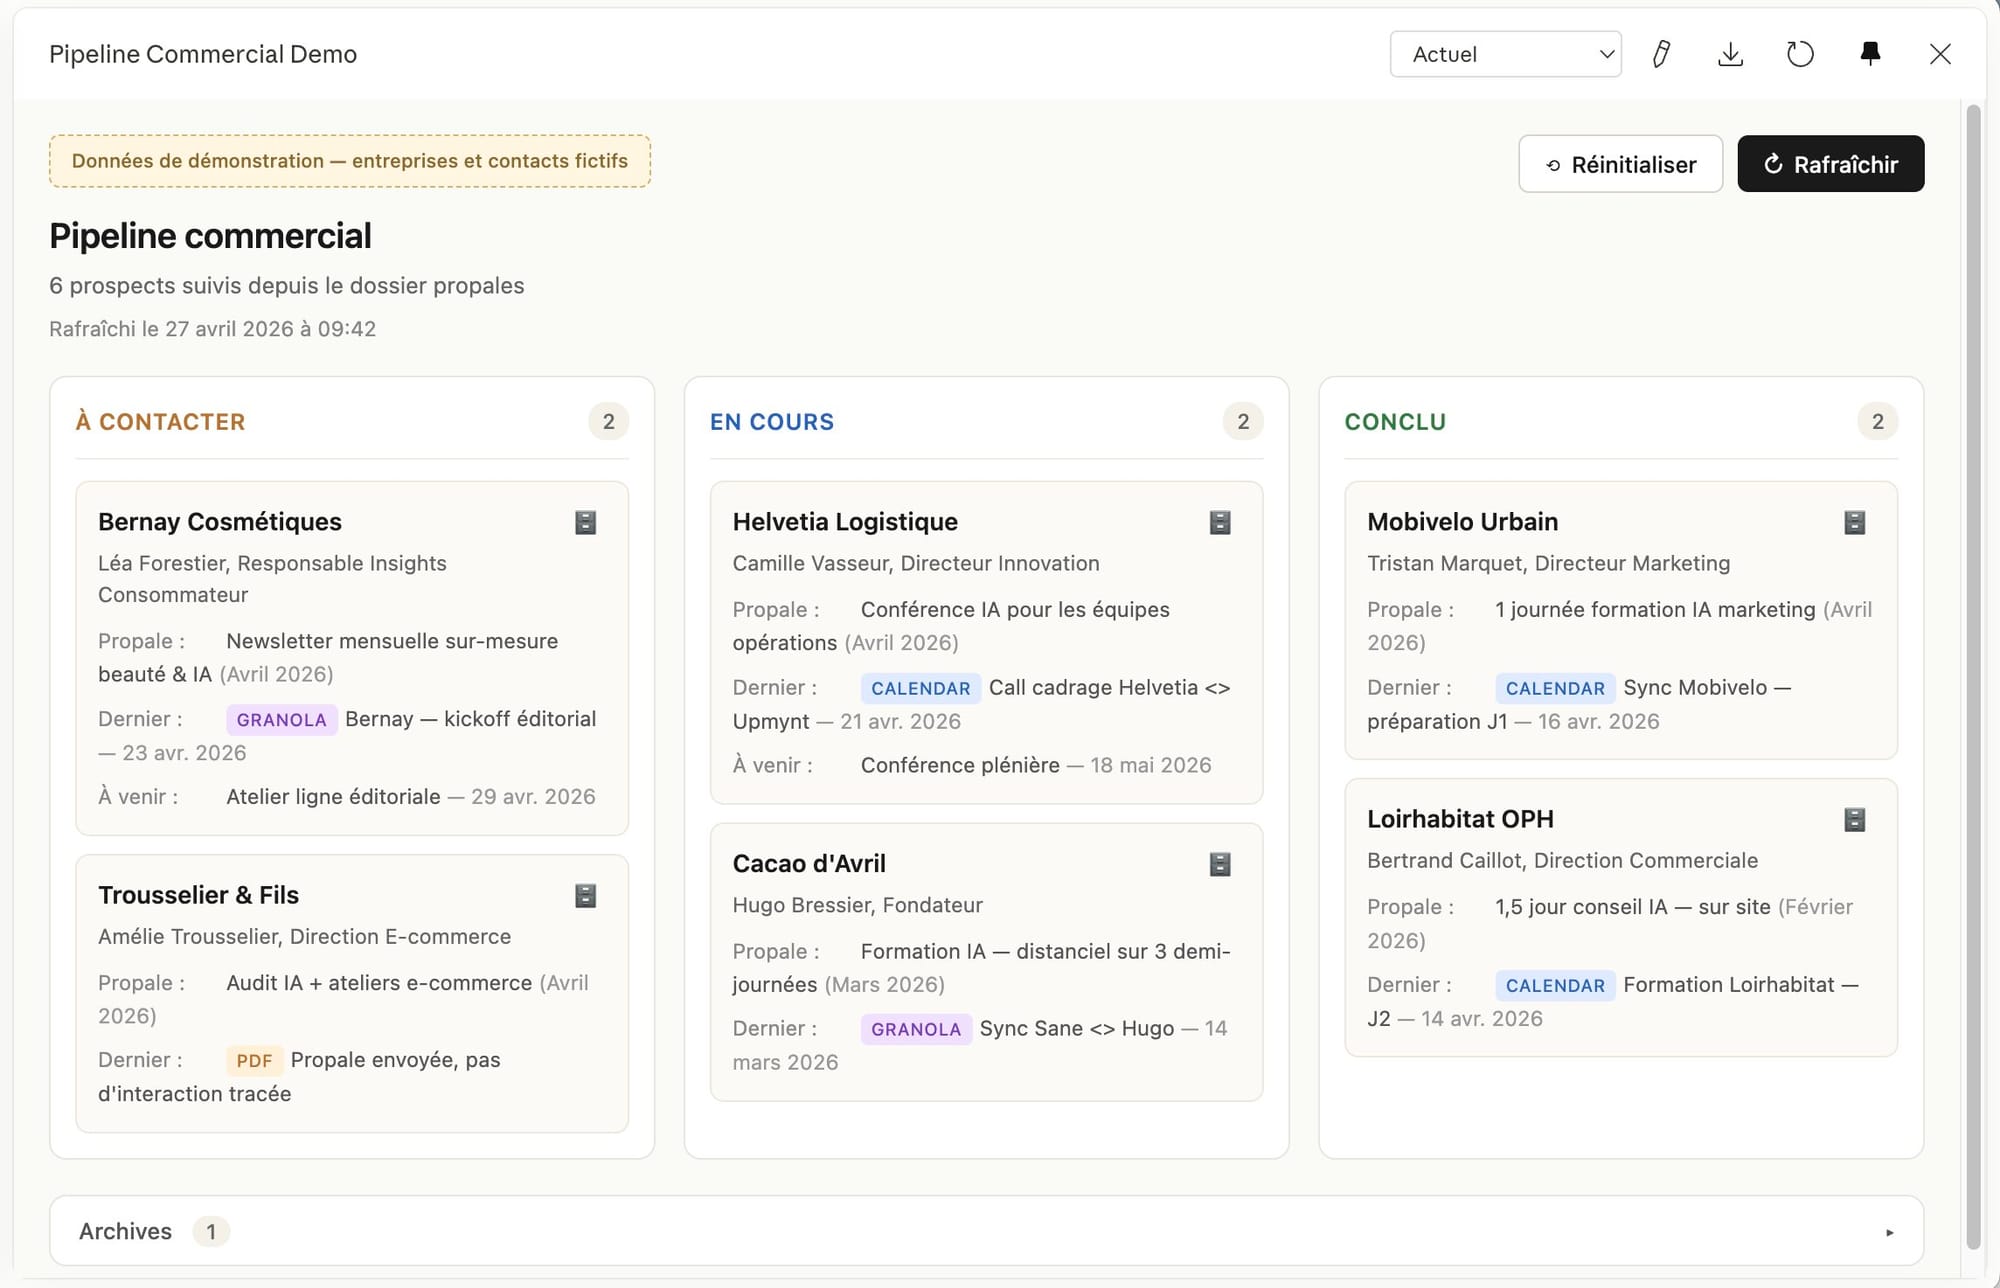Image resolution: width=2000 pixels, height=1288 pixels.
Task: Click archive icon on Trousselier & Fils
Action: (586, 895)
